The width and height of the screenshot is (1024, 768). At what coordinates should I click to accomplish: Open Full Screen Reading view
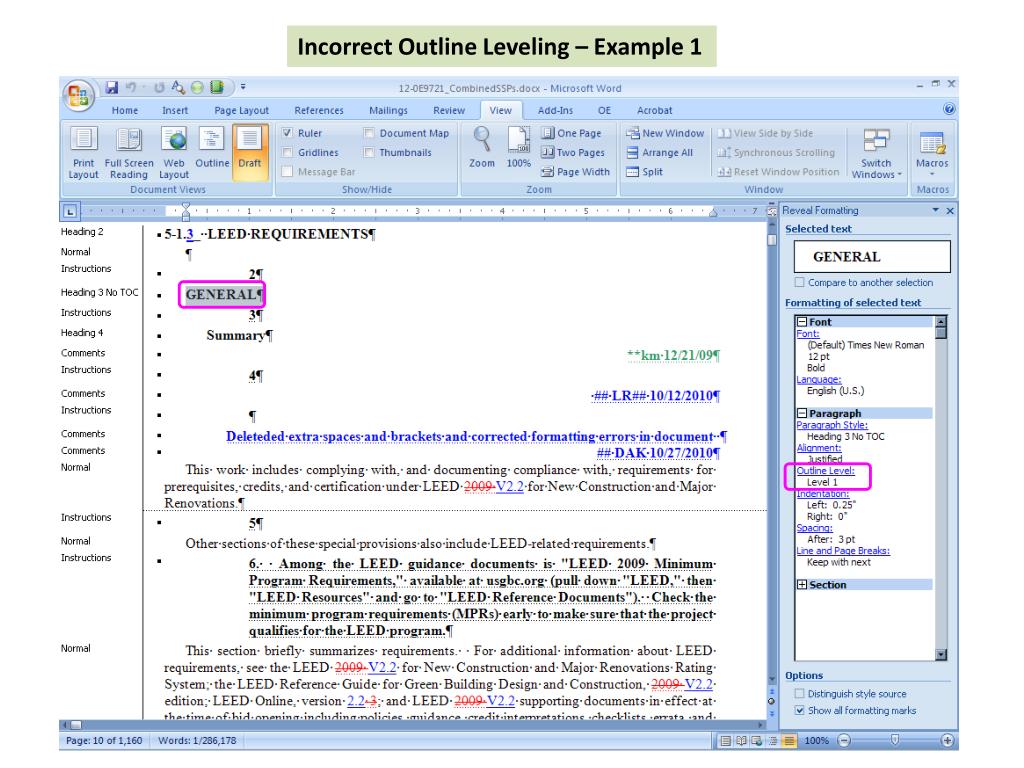pos(129,153)
